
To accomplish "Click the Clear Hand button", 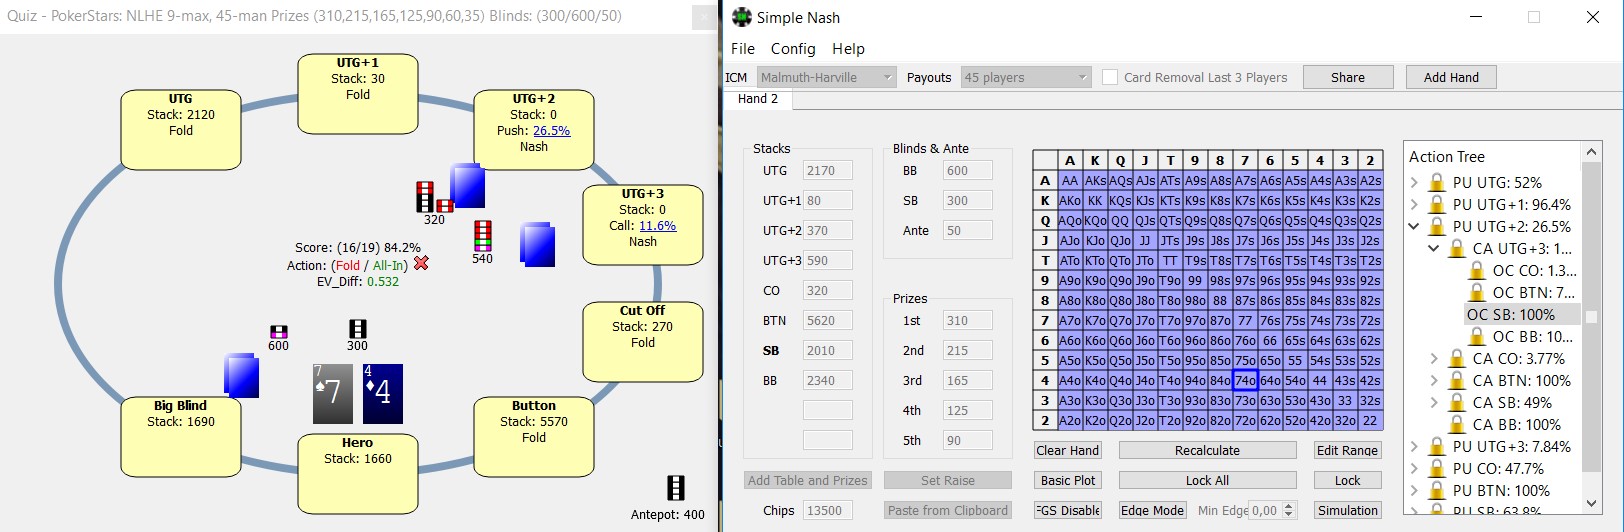I will [1068, 450].
